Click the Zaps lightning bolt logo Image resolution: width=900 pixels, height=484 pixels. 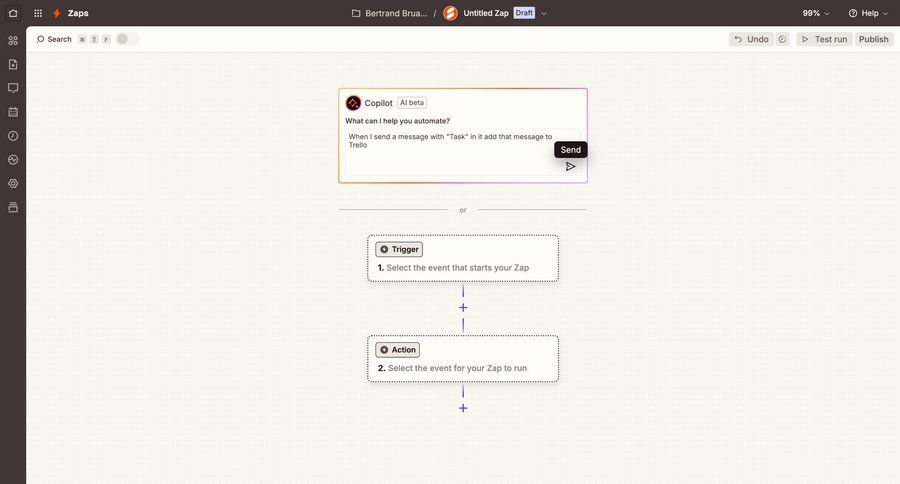coord(56,13)
